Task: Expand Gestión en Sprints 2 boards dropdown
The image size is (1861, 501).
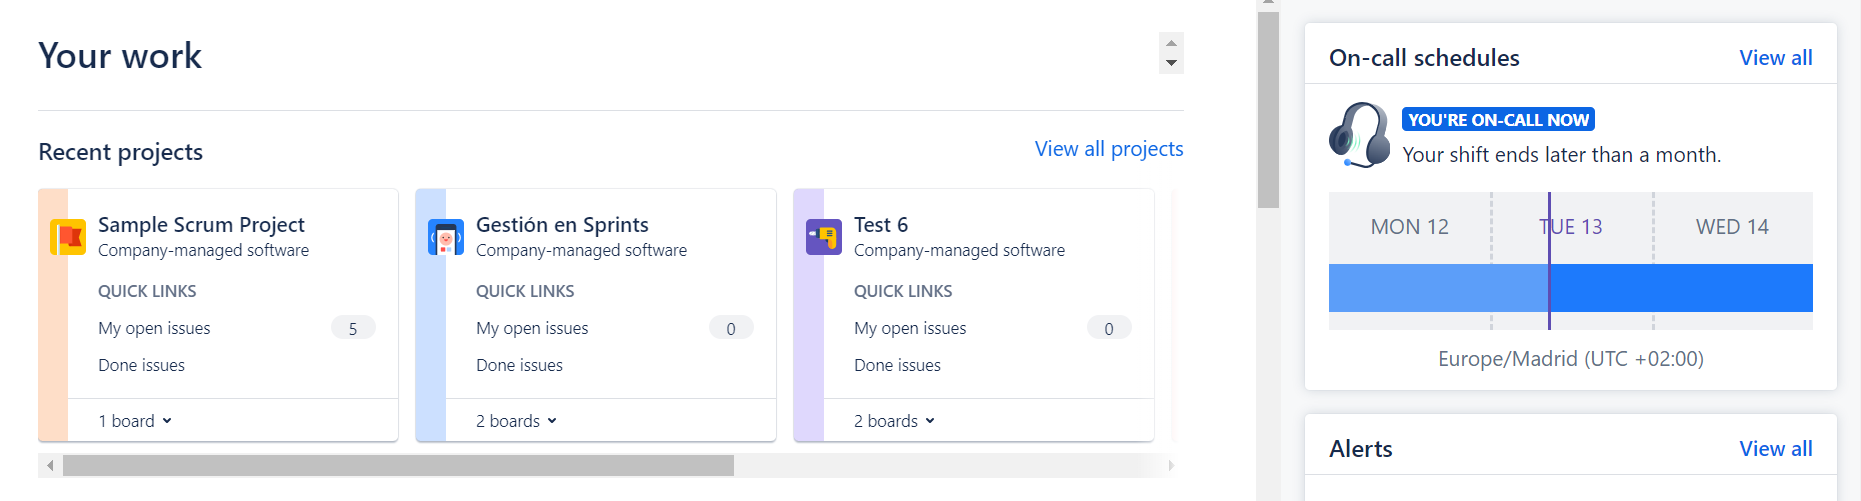Action: tap(516, 421)
